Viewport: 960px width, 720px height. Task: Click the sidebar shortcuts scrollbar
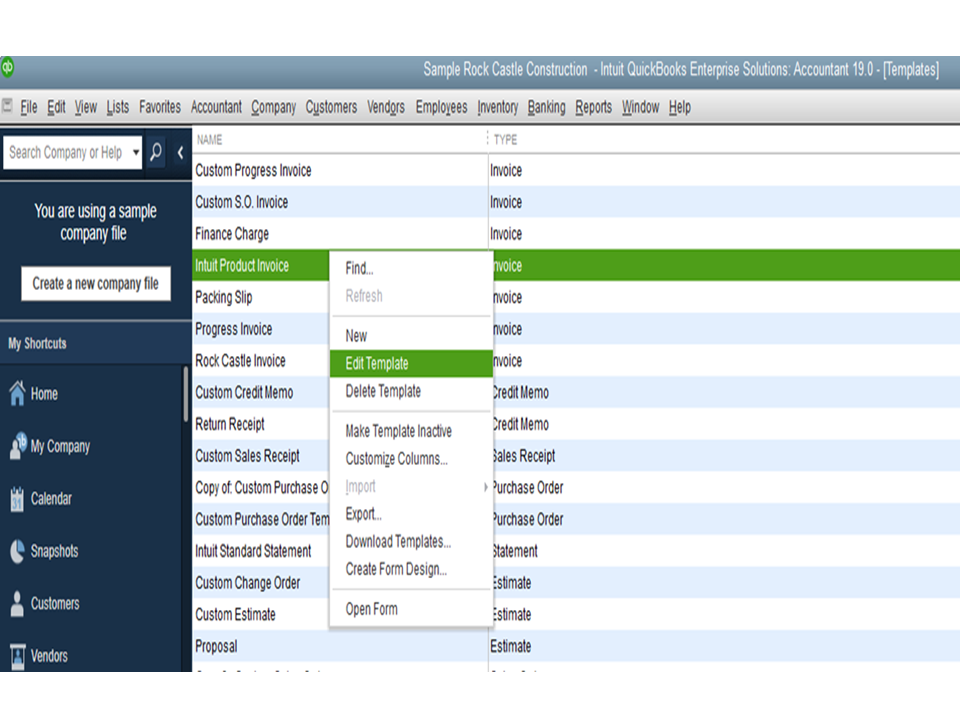click(x=186, y=394)
